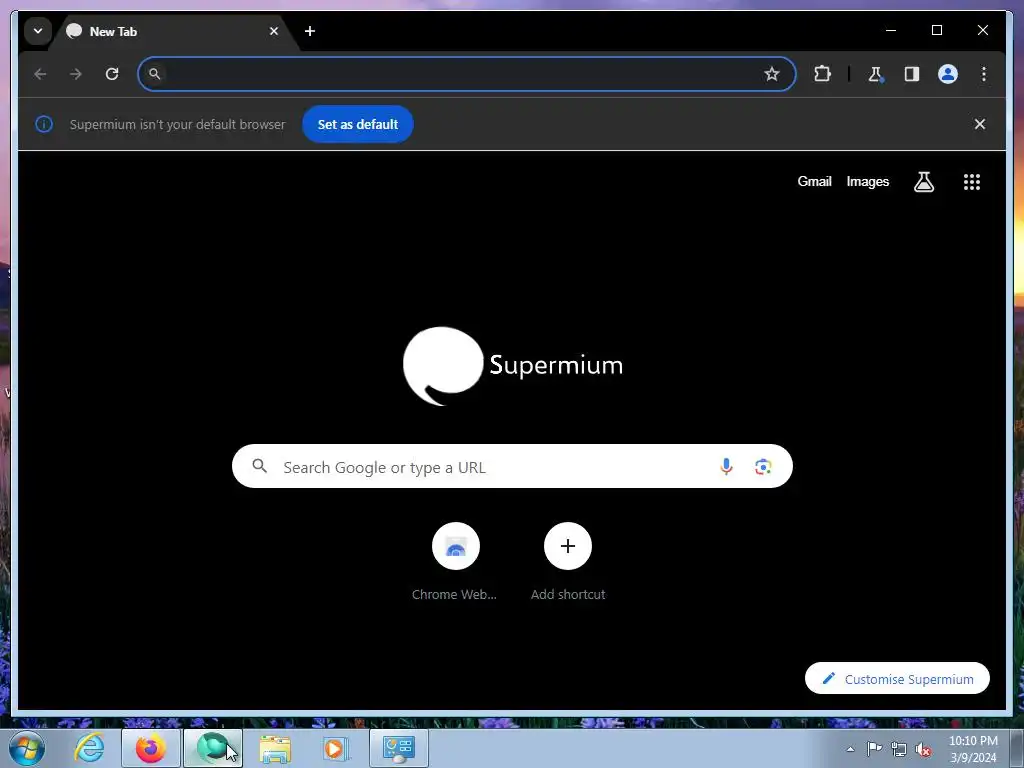Search by image with Lens icon
The image size is (1024, 768).
763,466
